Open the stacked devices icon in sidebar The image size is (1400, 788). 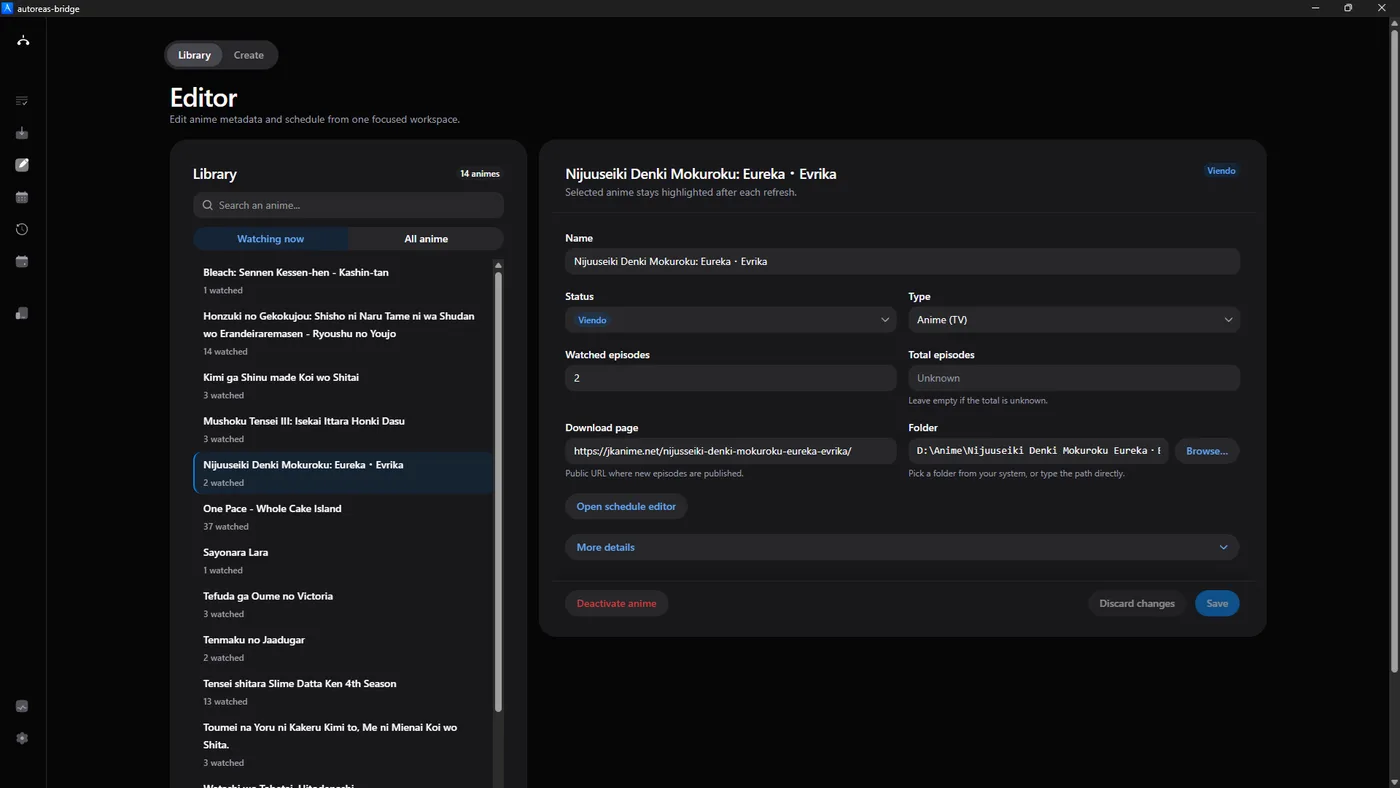(x=22, y=313)
